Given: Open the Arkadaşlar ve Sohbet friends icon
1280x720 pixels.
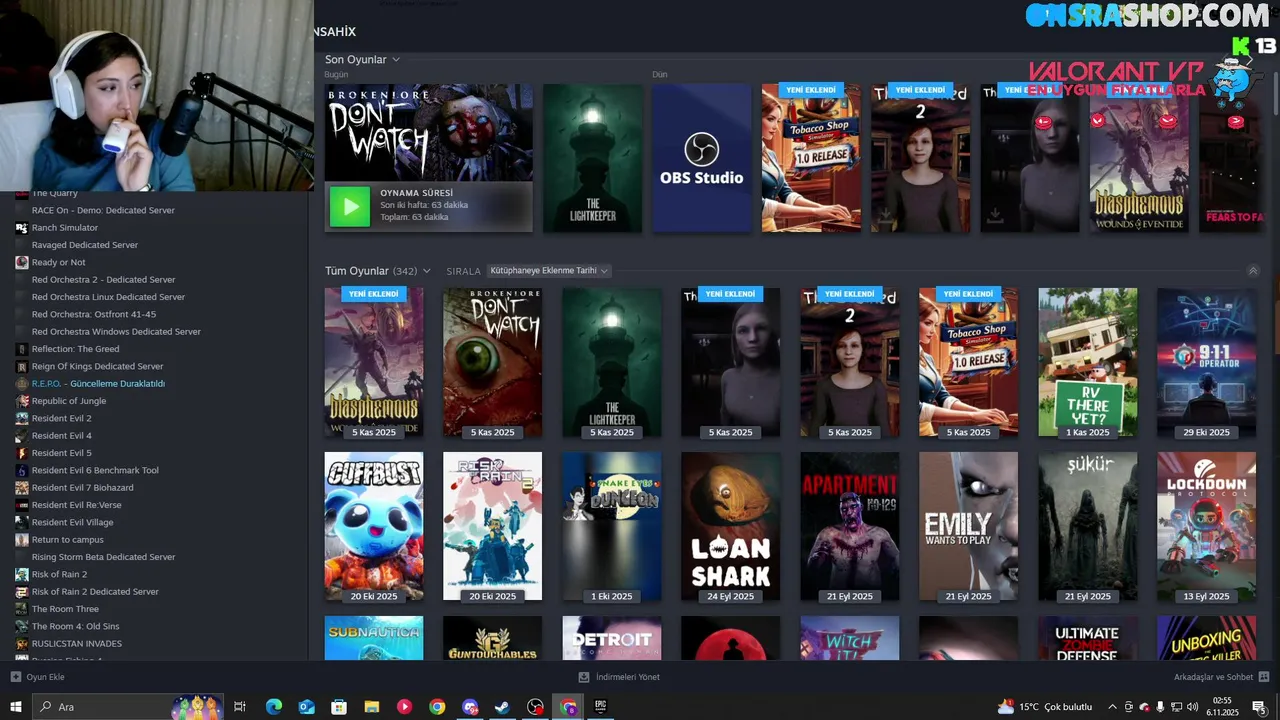Looking at the screenshot, I should (1264, 677).
